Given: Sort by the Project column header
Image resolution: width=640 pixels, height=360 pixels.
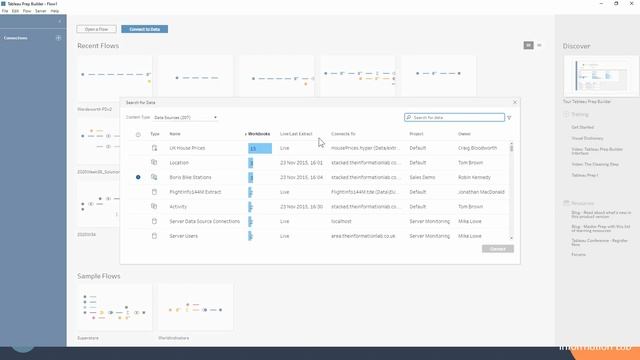Looking at the screenshot, I should pos(416,134).
